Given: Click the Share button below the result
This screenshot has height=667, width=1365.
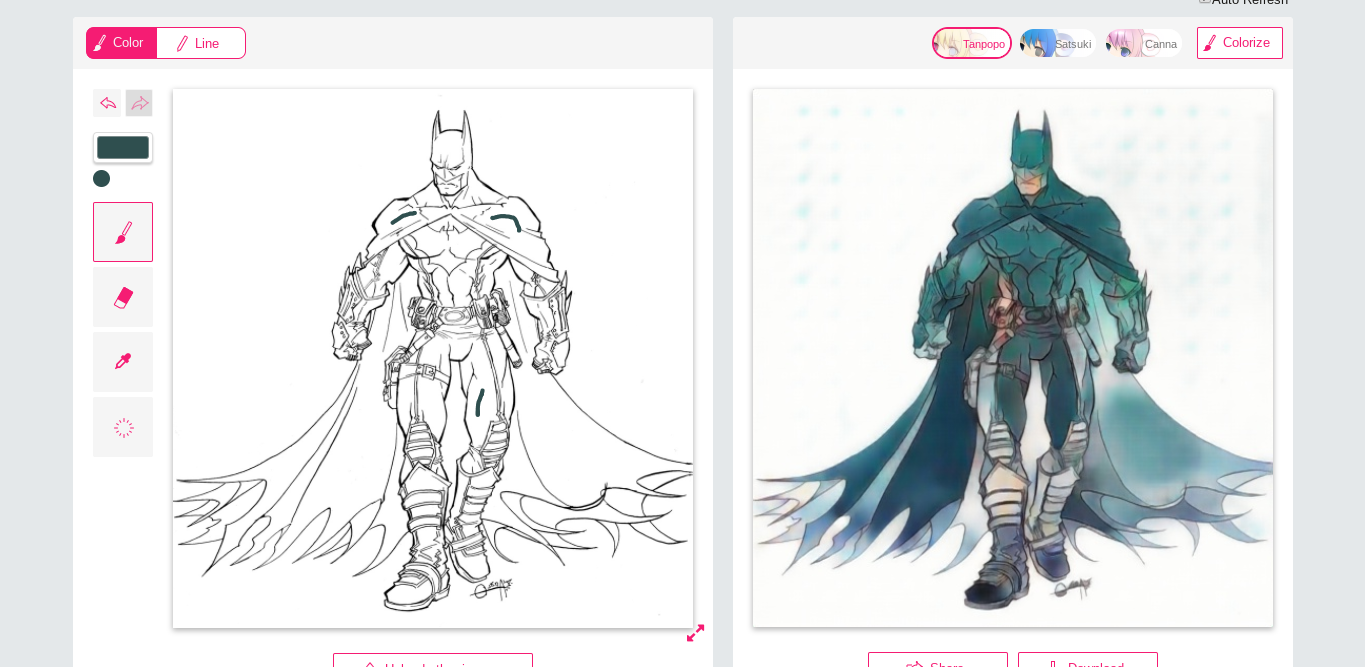Looking at the screenshot, I should [937, 661].
